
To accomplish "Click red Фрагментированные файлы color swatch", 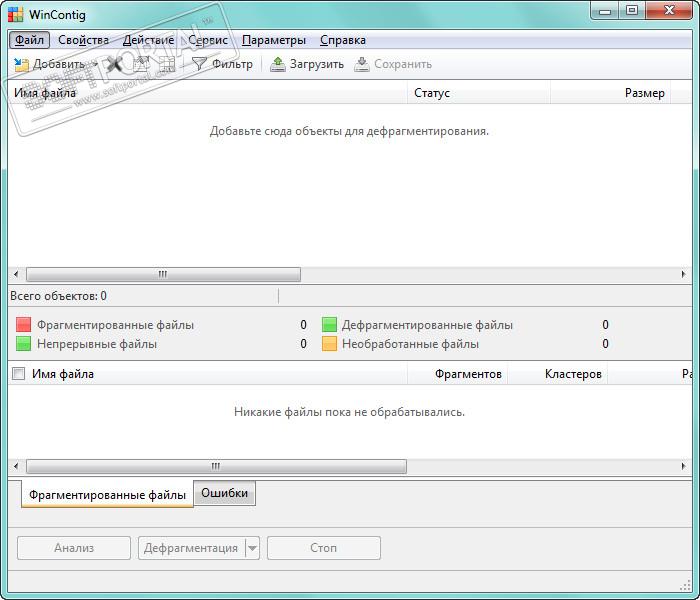I will pyautogui.click(x=23, y=325).
